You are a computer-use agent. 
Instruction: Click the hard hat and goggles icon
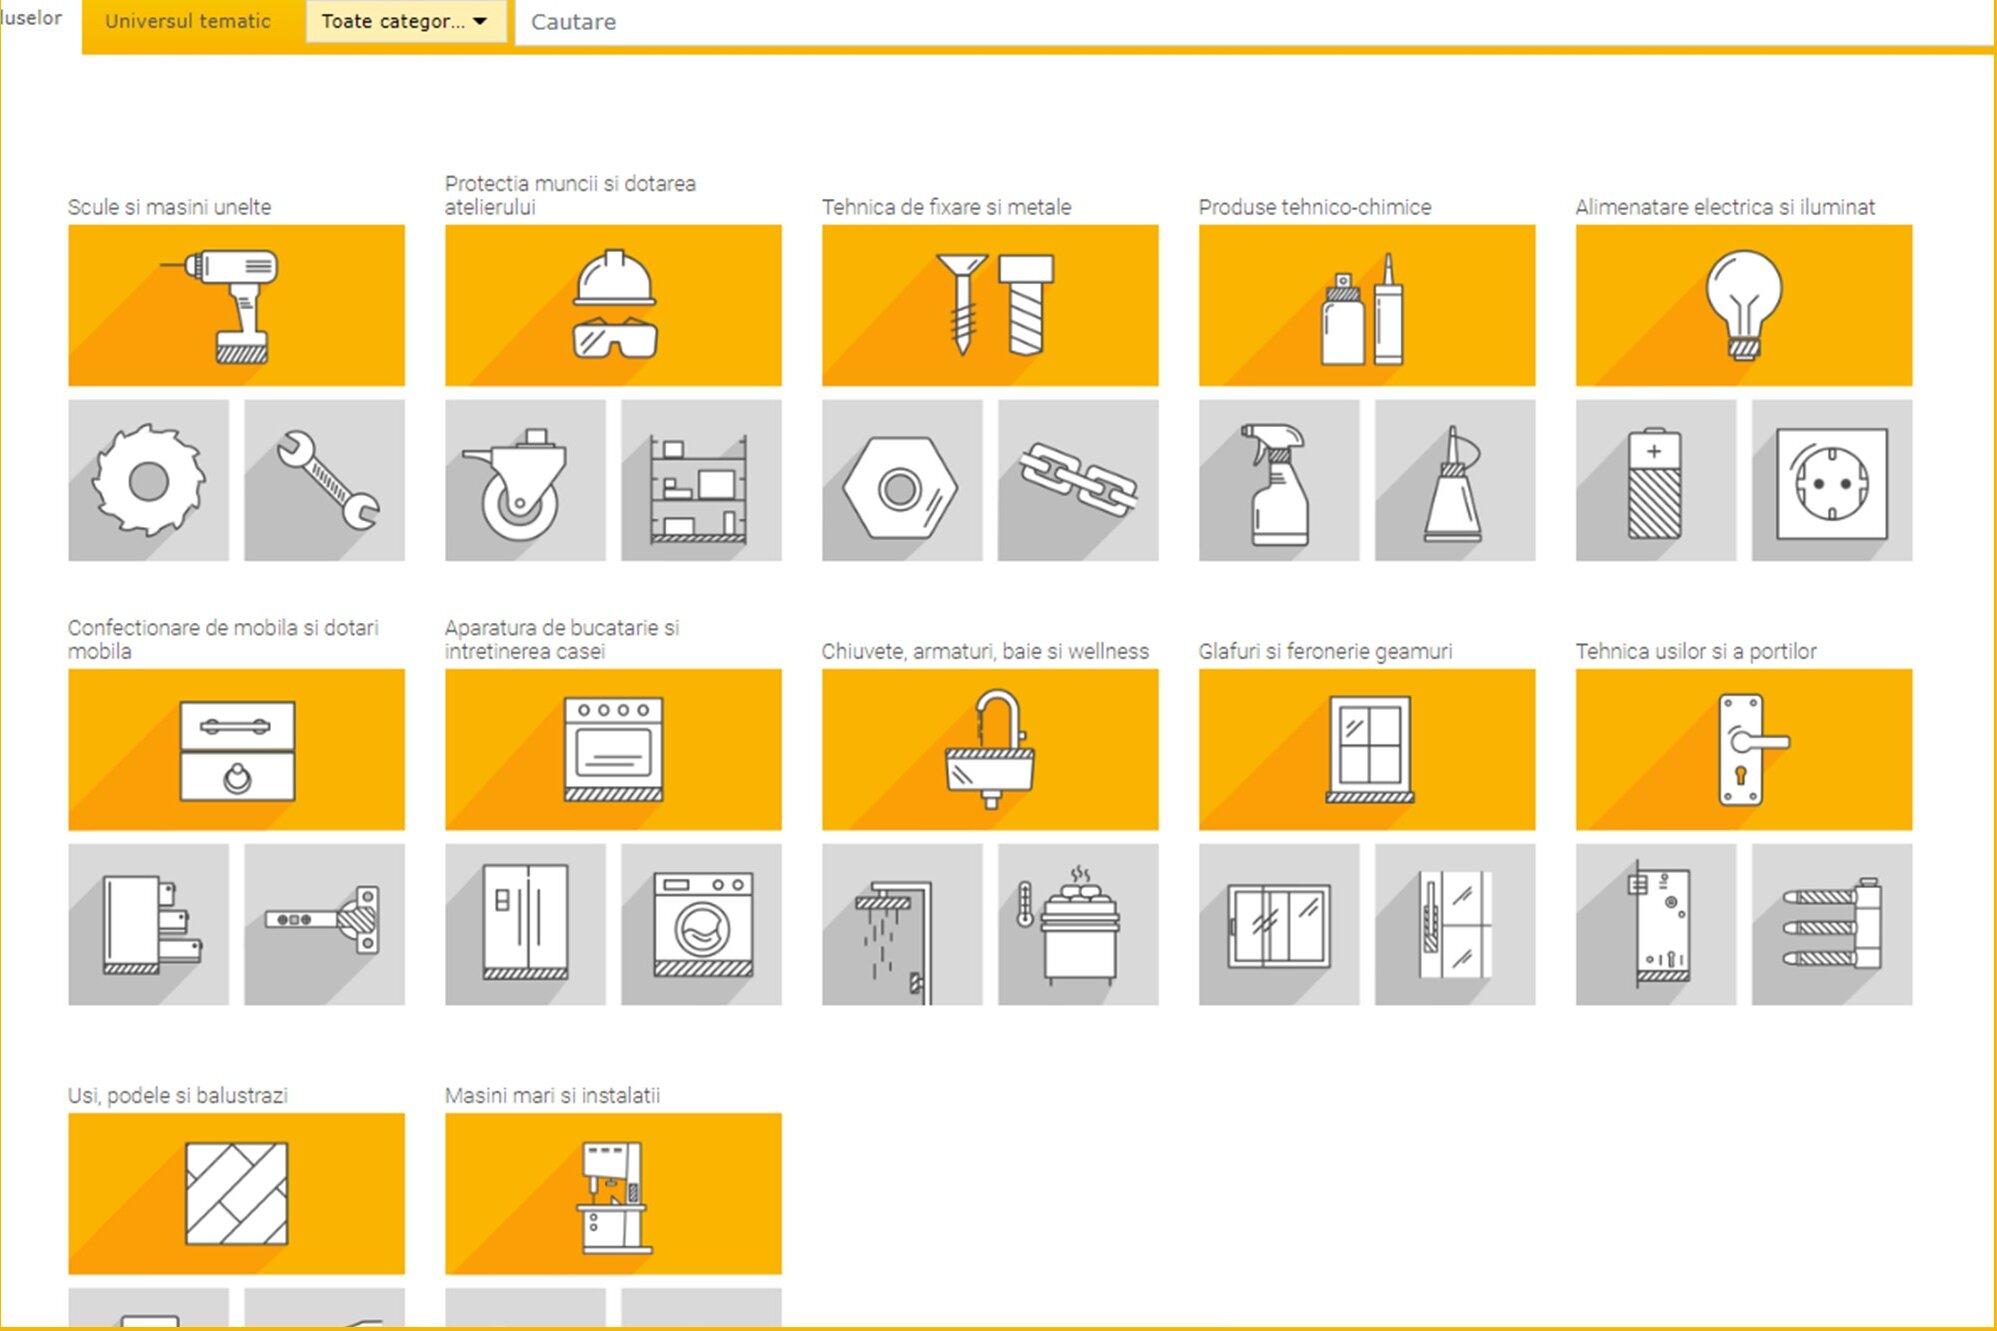coord(613,305)
